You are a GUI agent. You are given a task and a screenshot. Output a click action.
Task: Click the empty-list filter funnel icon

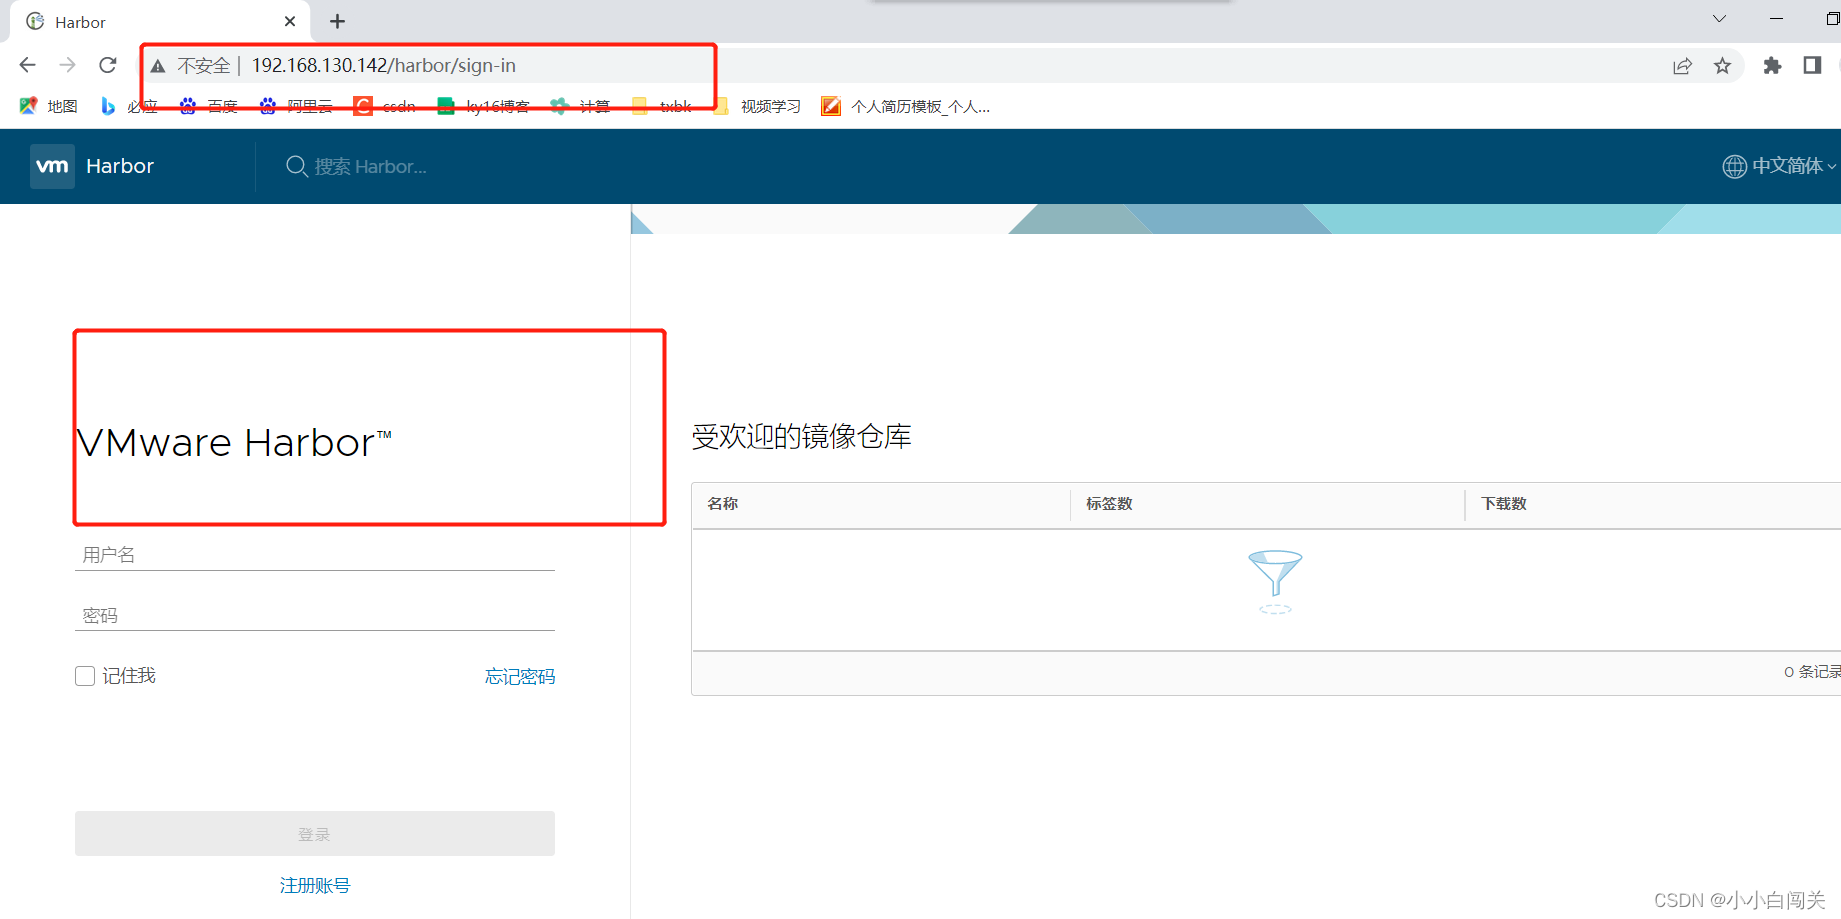[x=1275, y=581]
